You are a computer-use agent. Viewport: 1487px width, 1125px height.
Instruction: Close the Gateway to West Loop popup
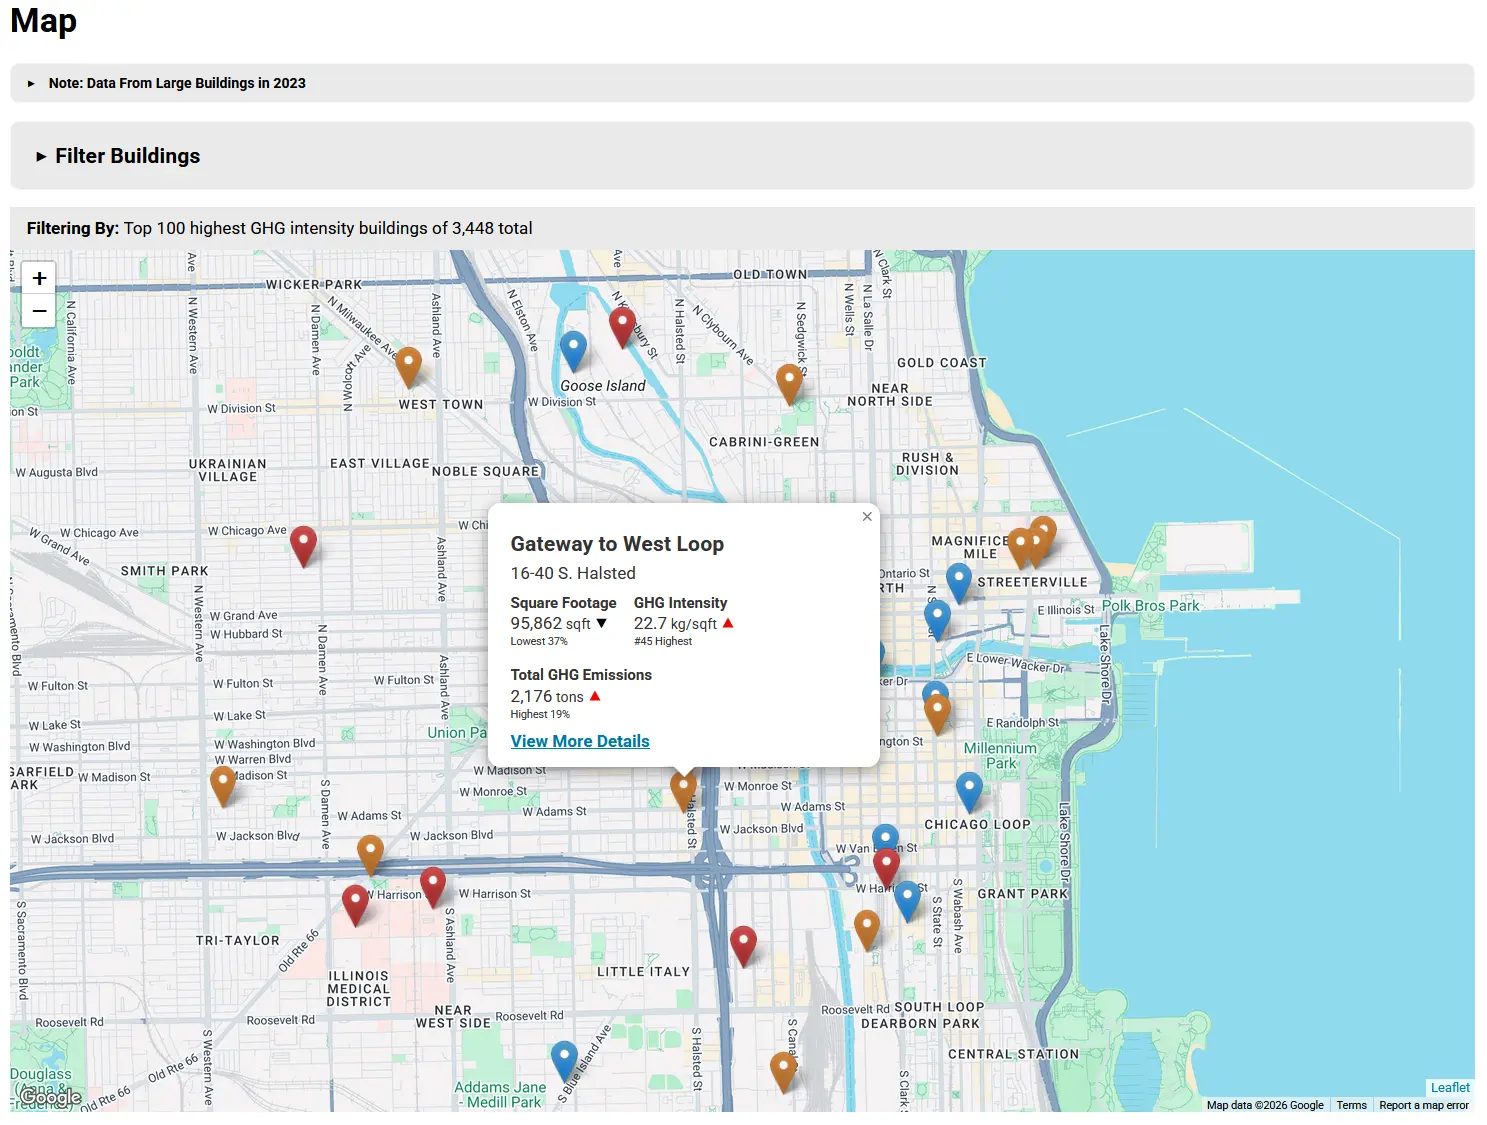867,517
